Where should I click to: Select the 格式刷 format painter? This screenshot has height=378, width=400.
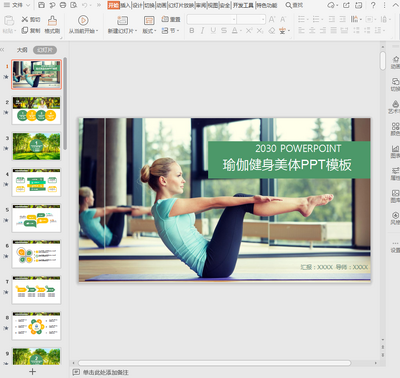coord(52,25)
